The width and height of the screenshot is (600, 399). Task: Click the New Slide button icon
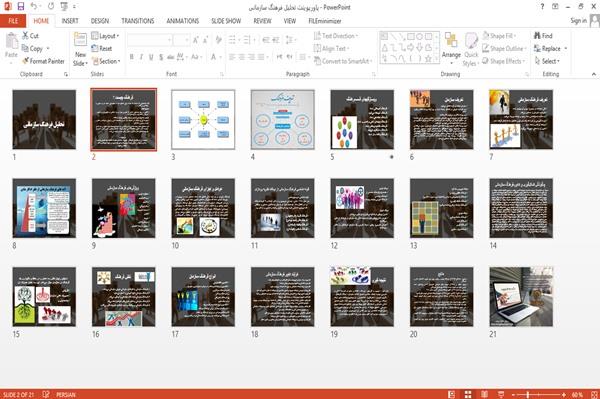click(x=80, y=40)
